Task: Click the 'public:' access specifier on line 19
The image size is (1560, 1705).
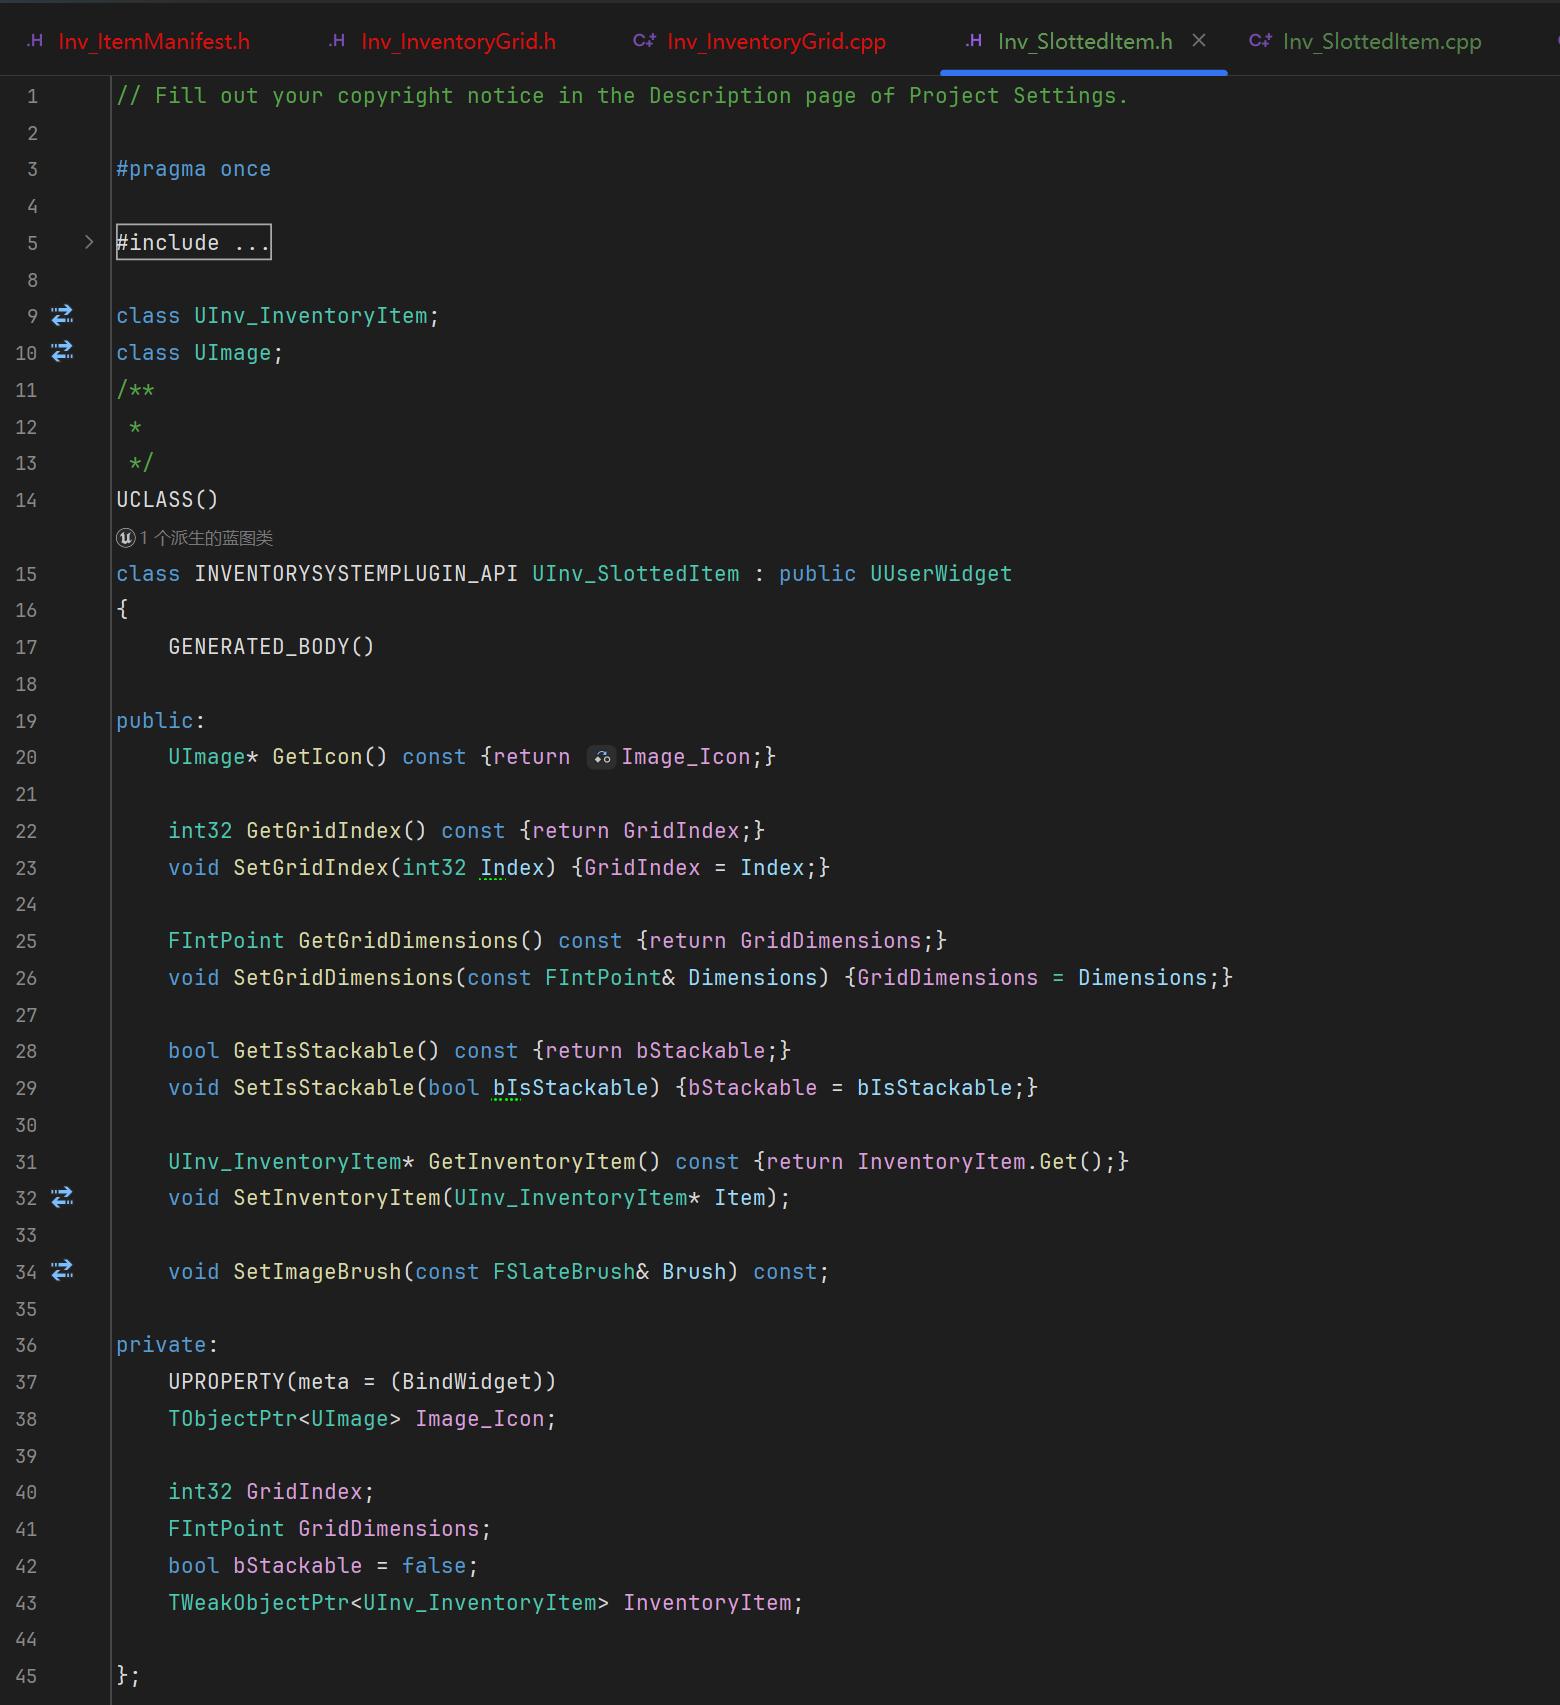Action: (x=160, y=721)
